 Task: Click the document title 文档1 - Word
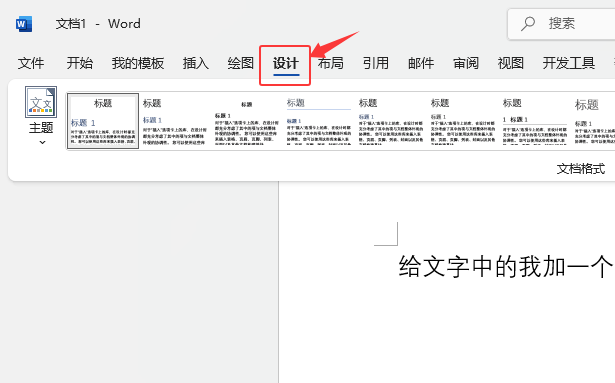pos(98,24)
